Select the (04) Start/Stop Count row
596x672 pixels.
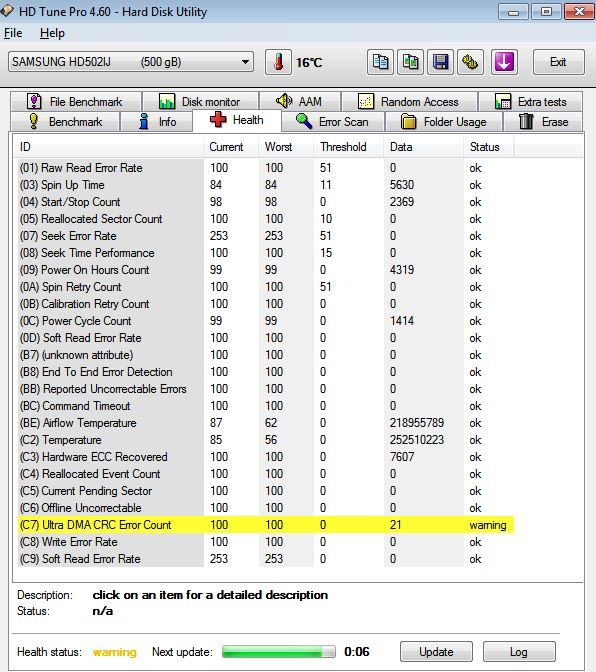(x=266, y=202)
